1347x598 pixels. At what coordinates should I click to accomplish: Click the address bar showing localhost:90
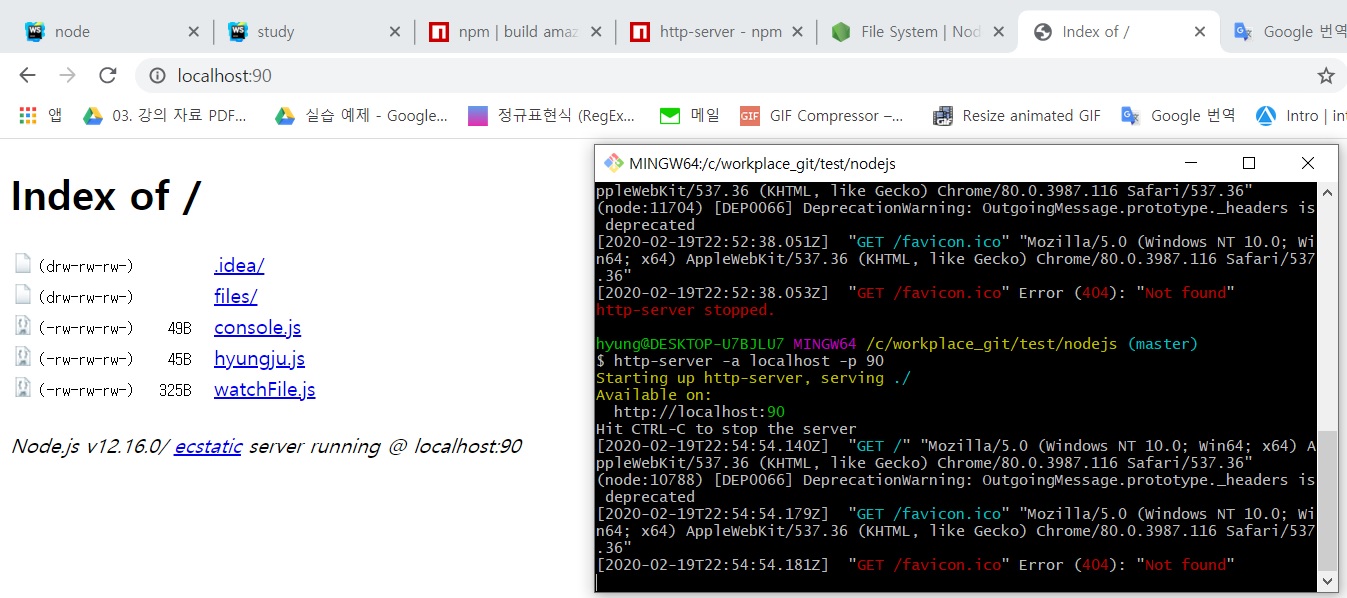[600, 76]
